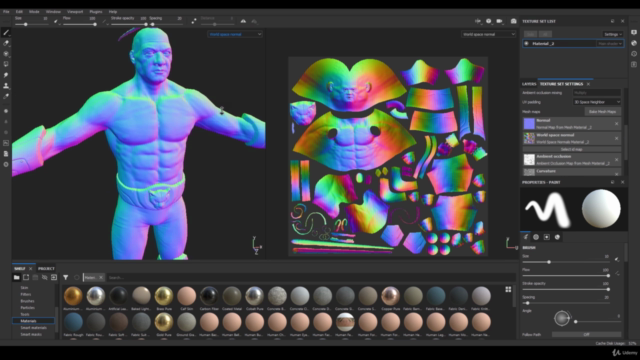Click the Bake Mesh Maps button

[x=602, y=111]
